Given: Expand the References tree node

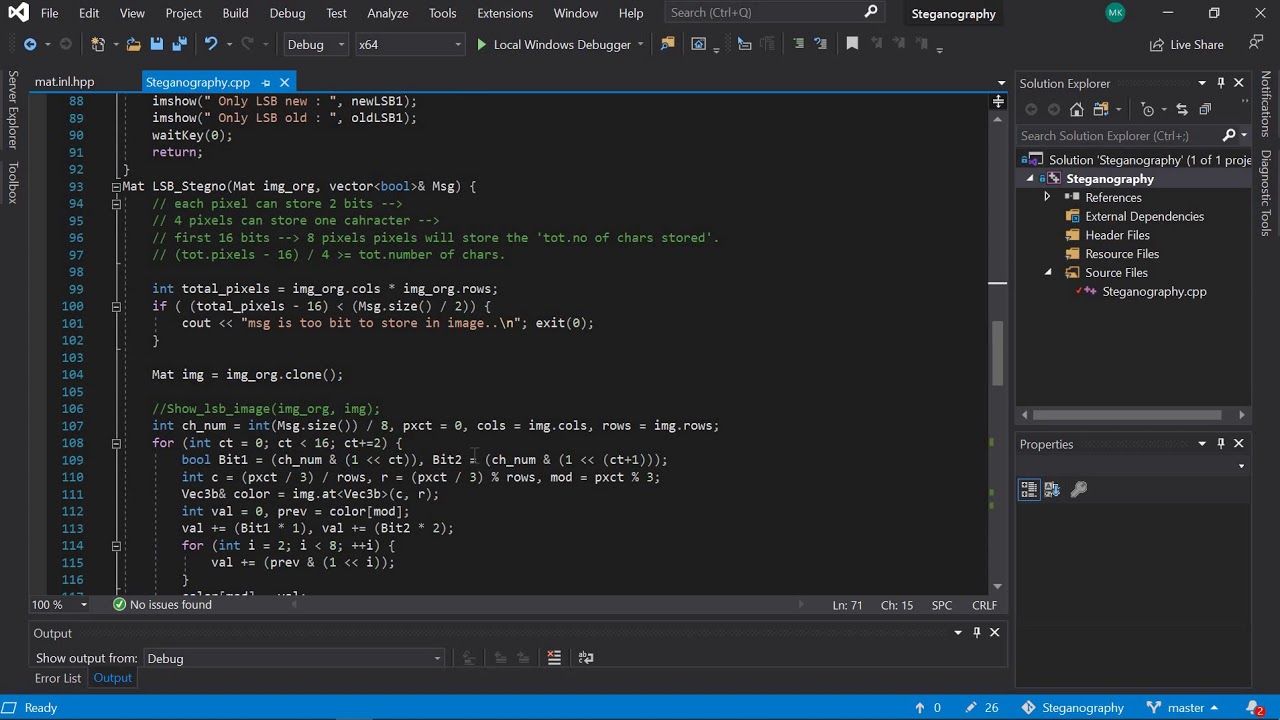Looking at the screenshot, I should tap(1047, 197).
